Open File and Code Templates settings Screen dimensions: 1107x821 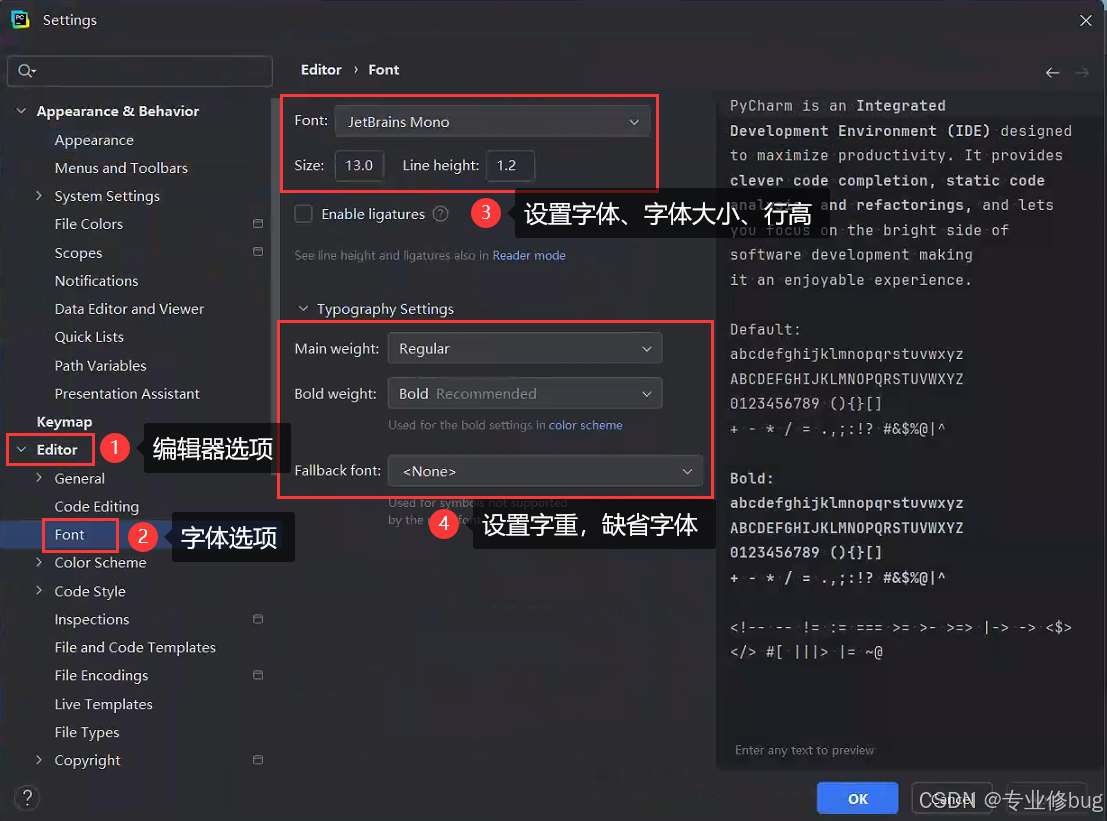click(135, 647)
